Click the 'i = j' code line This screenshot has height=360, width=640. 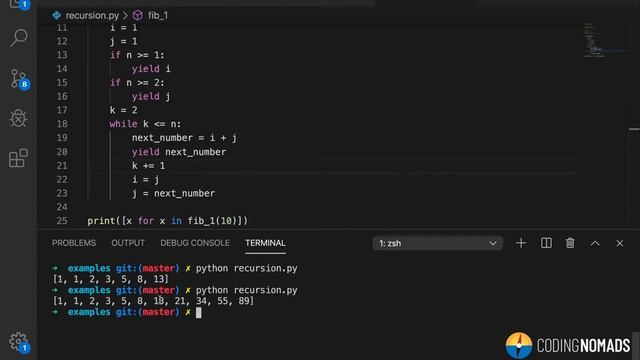(x=145, y=180)
